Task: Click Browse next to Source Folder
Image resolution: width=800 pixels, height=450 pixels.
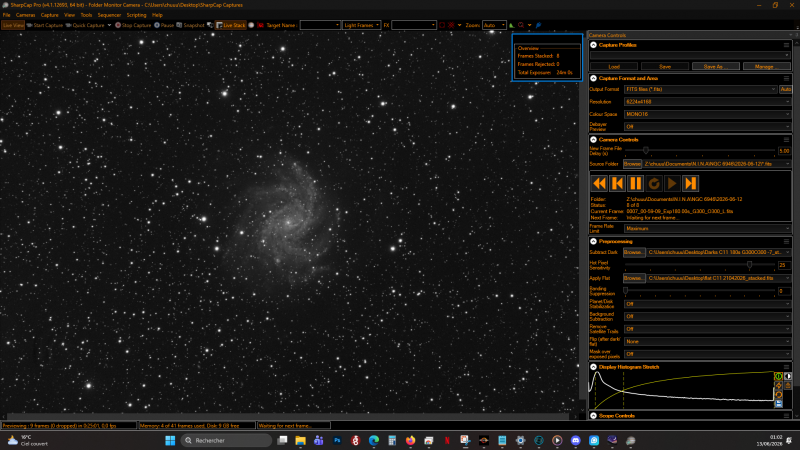Action: tap(632, 164)
